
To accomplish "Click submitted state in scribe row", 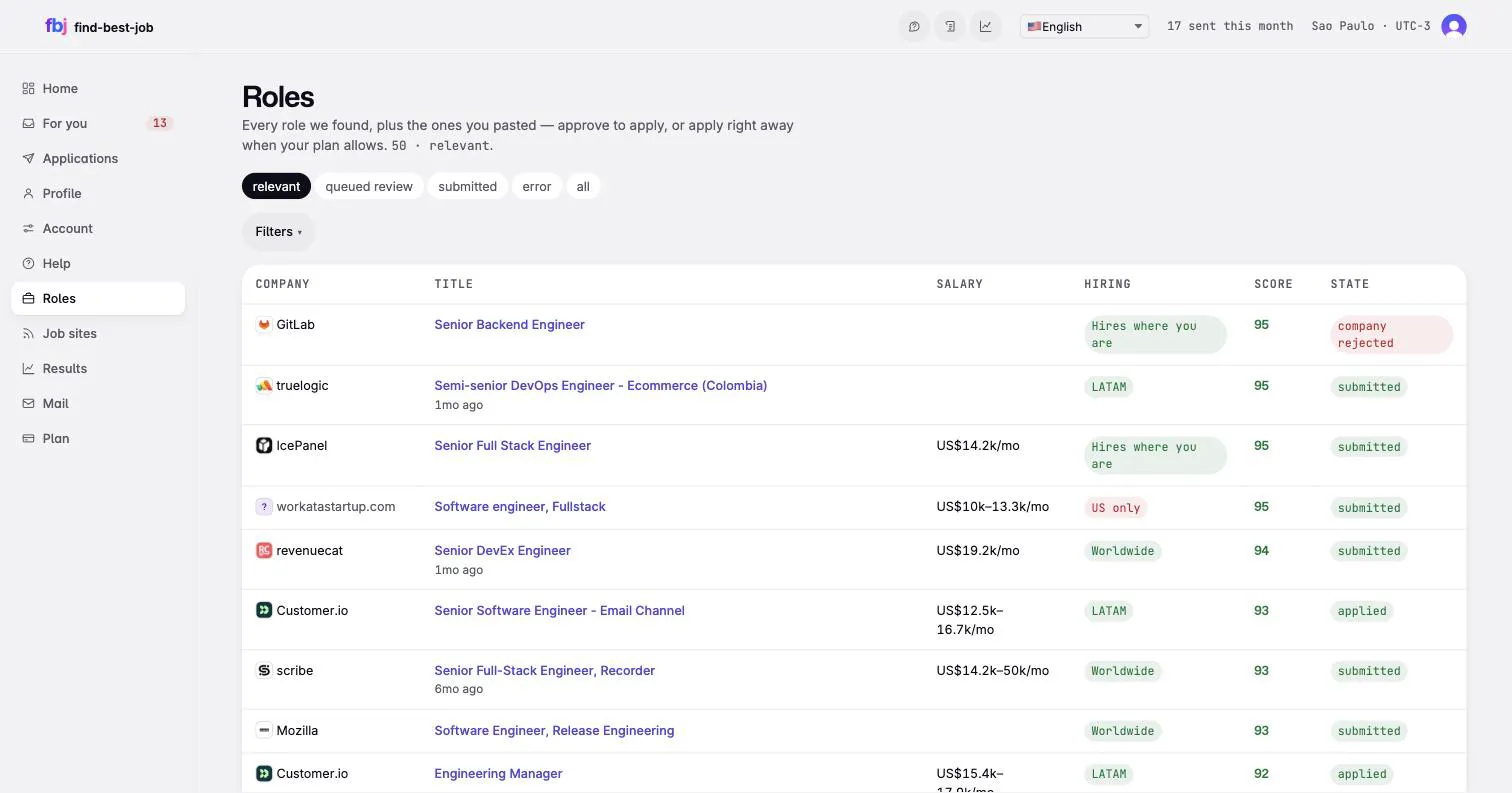I will [x=1369, y=672].
